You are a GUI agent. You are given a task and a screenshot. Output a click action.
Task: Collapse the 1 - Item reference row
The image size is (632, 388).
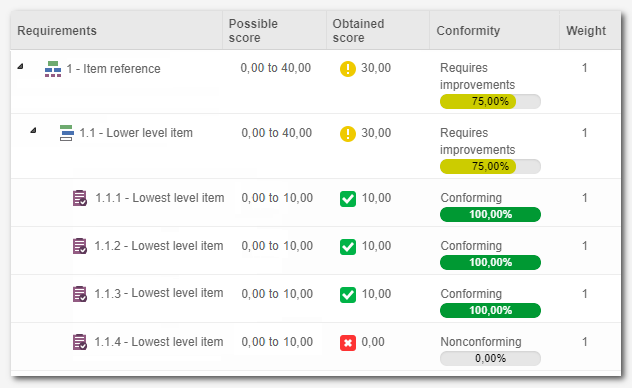[x=20, y=66]
